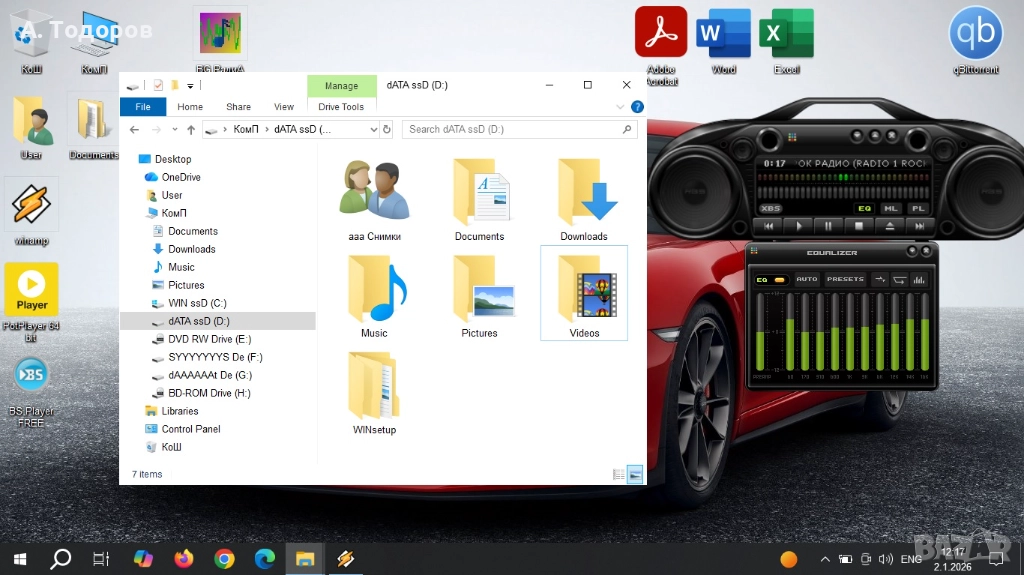Click the Stop button in Winamp
Image resolution: width=1024 pixels, height=575 pixels.
coord(858,227)
